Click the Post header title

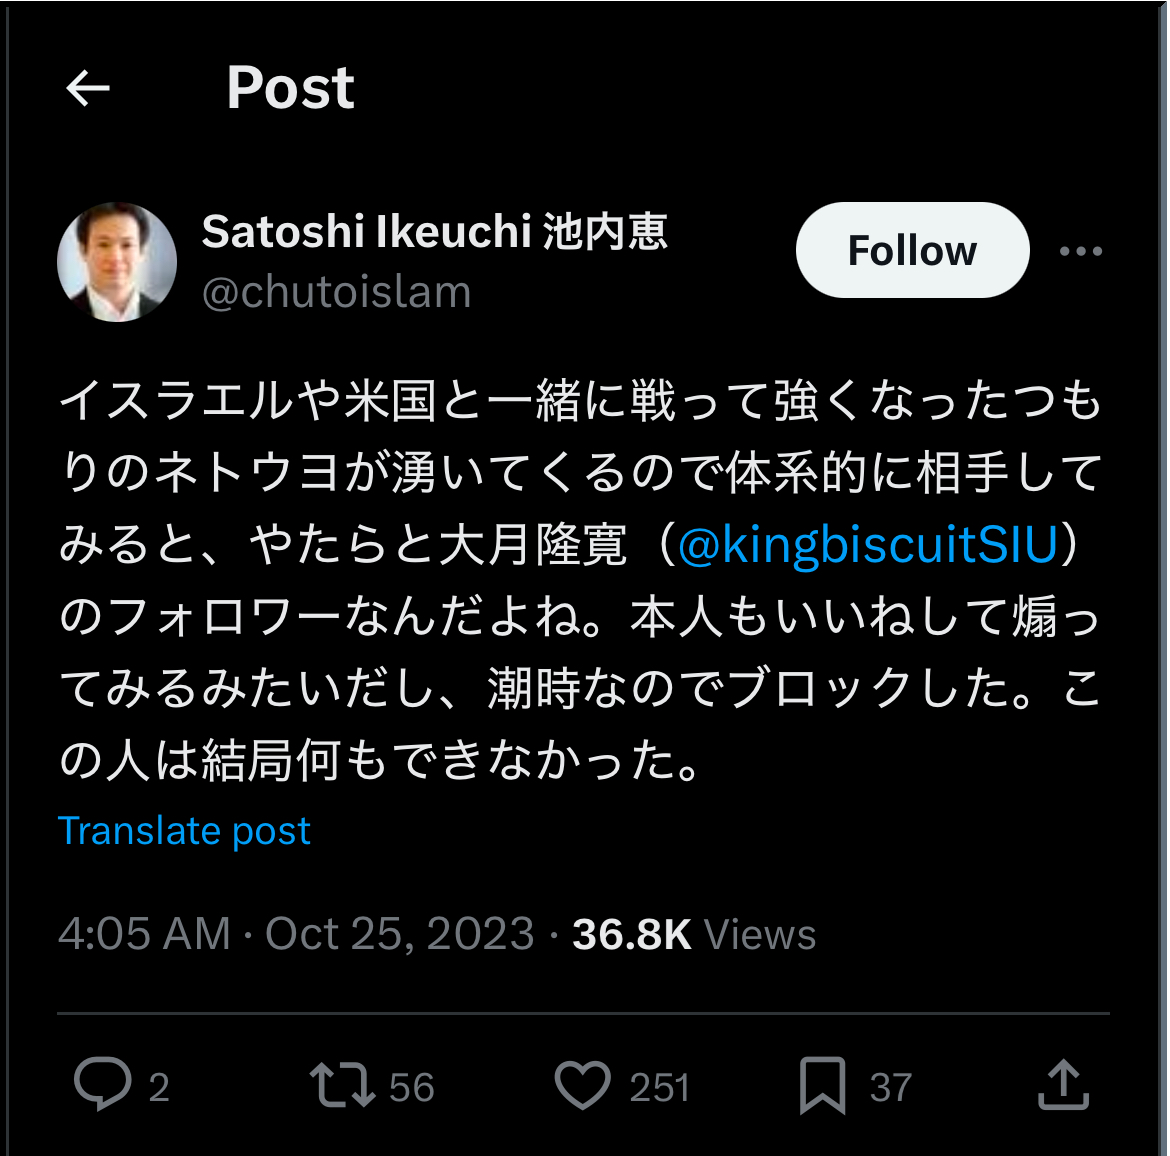point(290,88)
